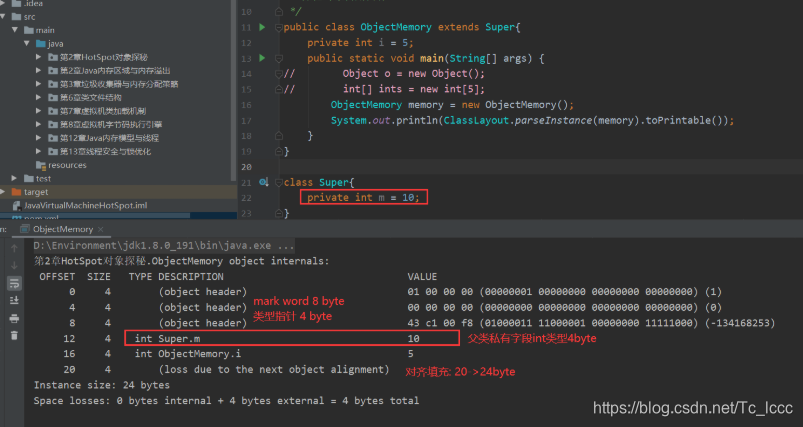Click fold end marker at line 23
803x427 pixels.
[x=279, y=213]
